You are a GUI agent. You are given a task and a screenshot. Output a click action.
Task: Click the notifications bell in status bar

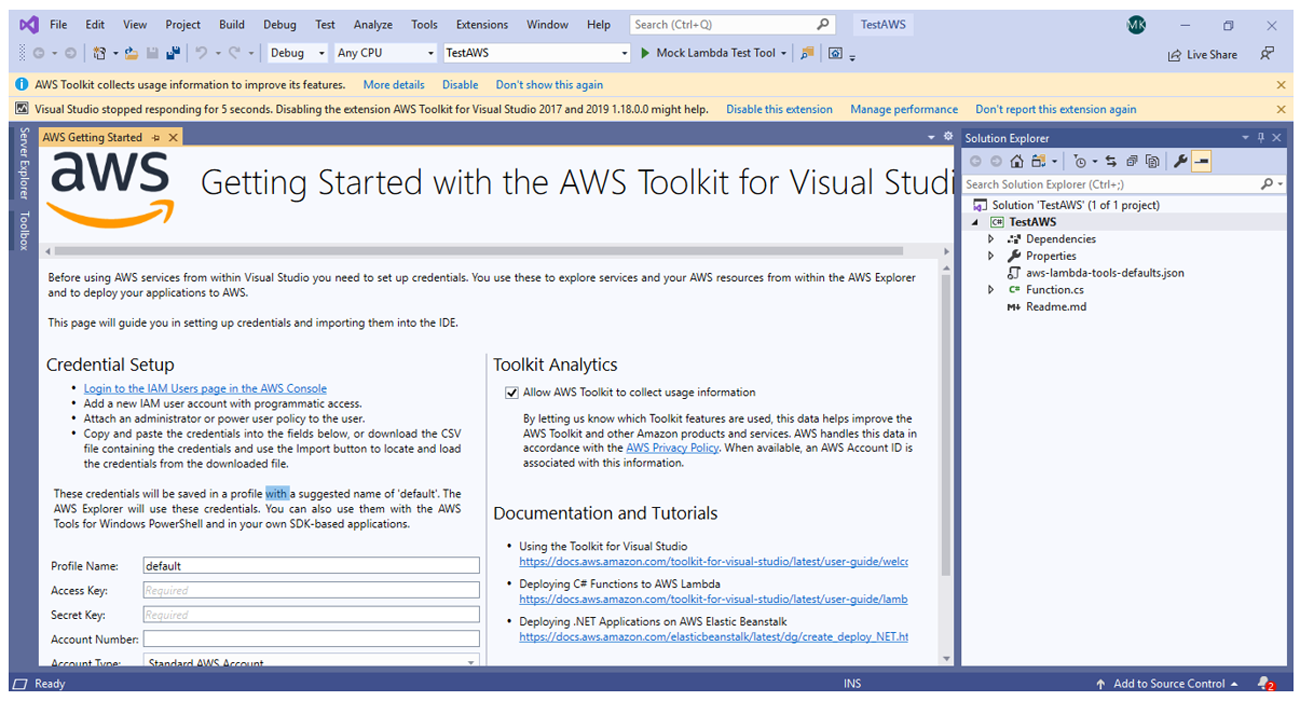tap(1265, 684)
